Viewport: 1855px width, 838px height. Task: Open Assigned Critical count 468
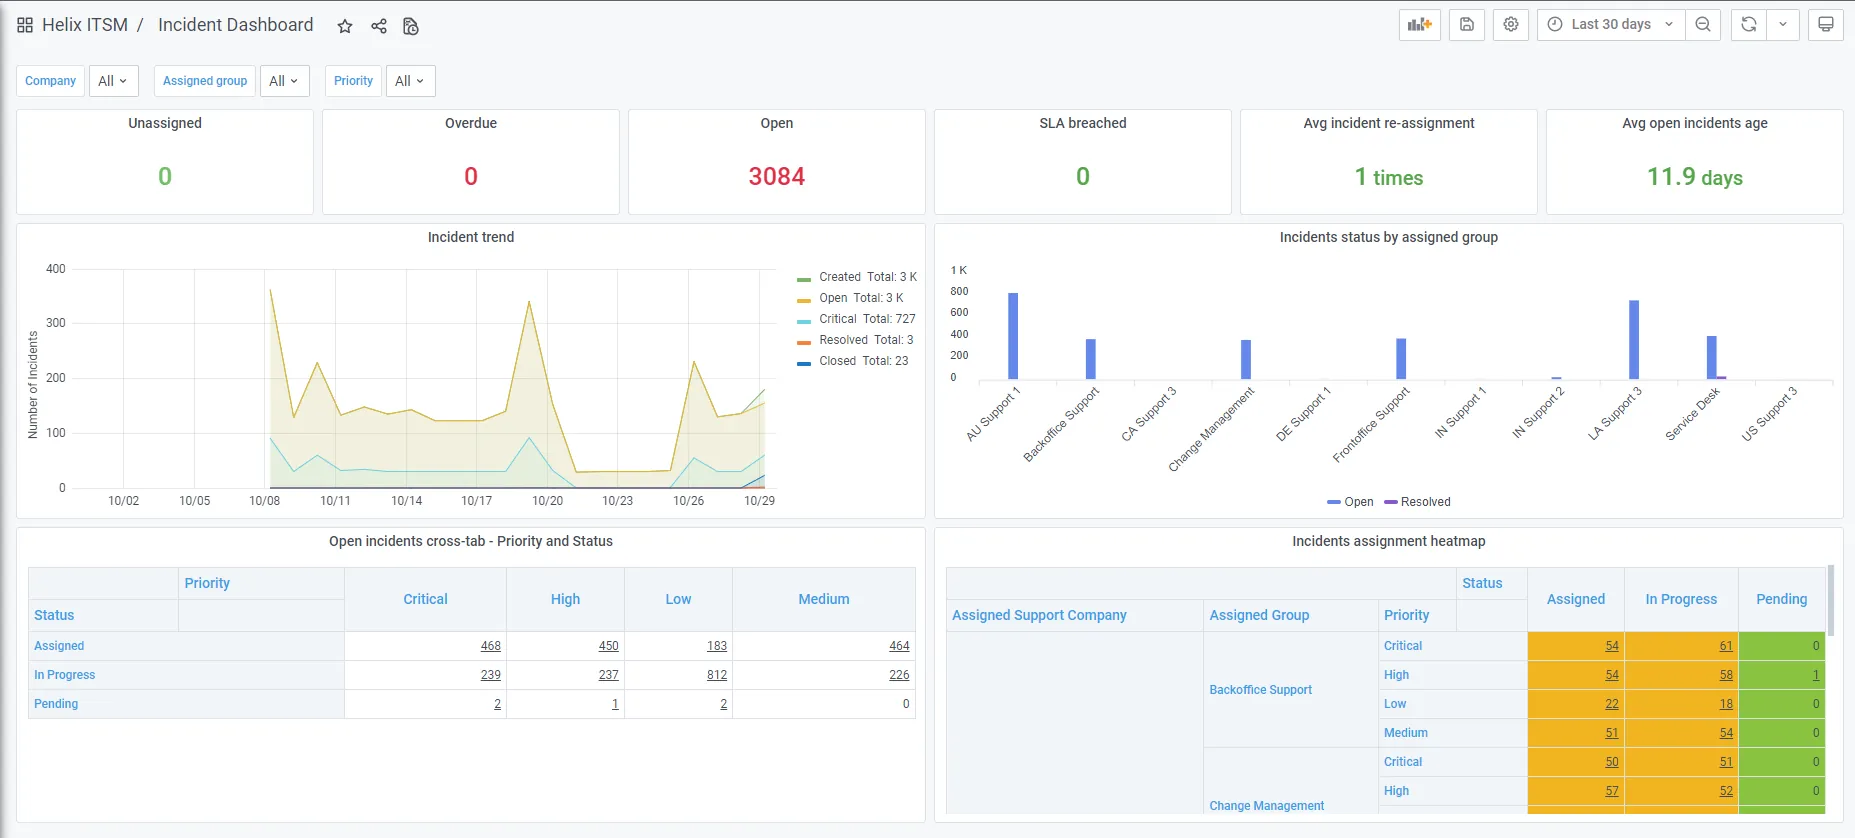[490, 646]
